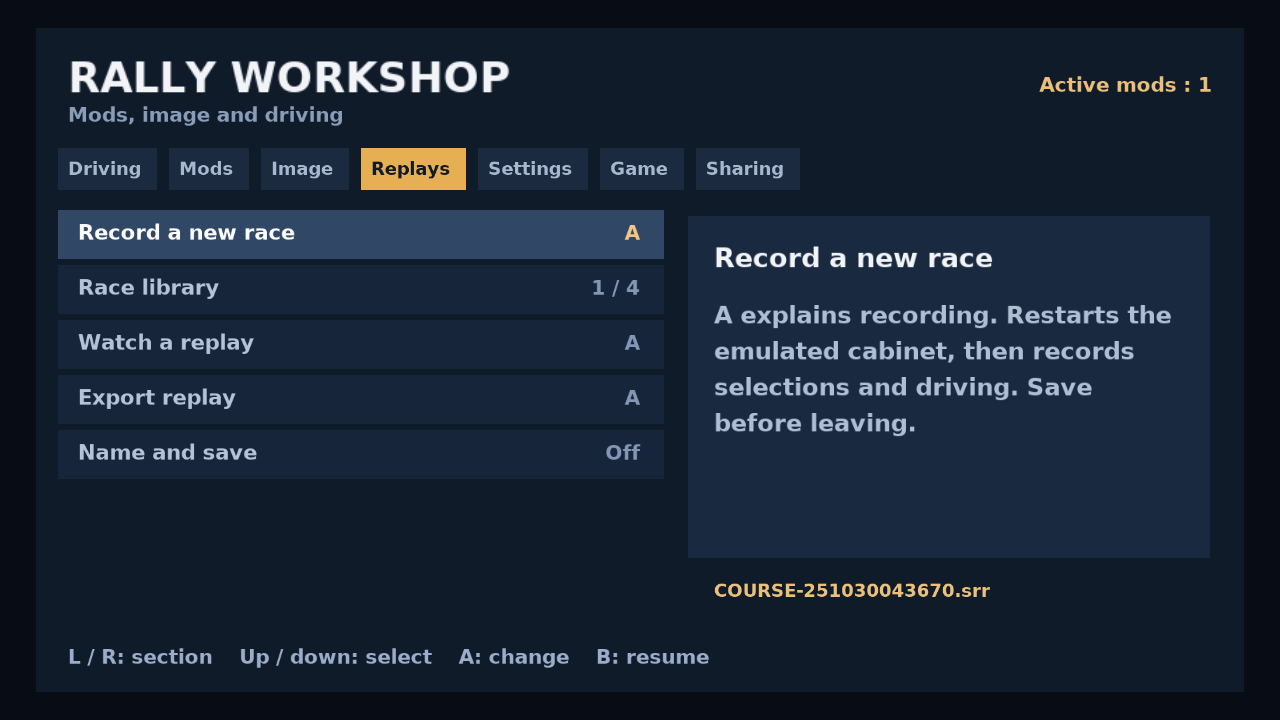Open the Race library row
Viewport: 1280px width, 720px height.
(361, 289)
